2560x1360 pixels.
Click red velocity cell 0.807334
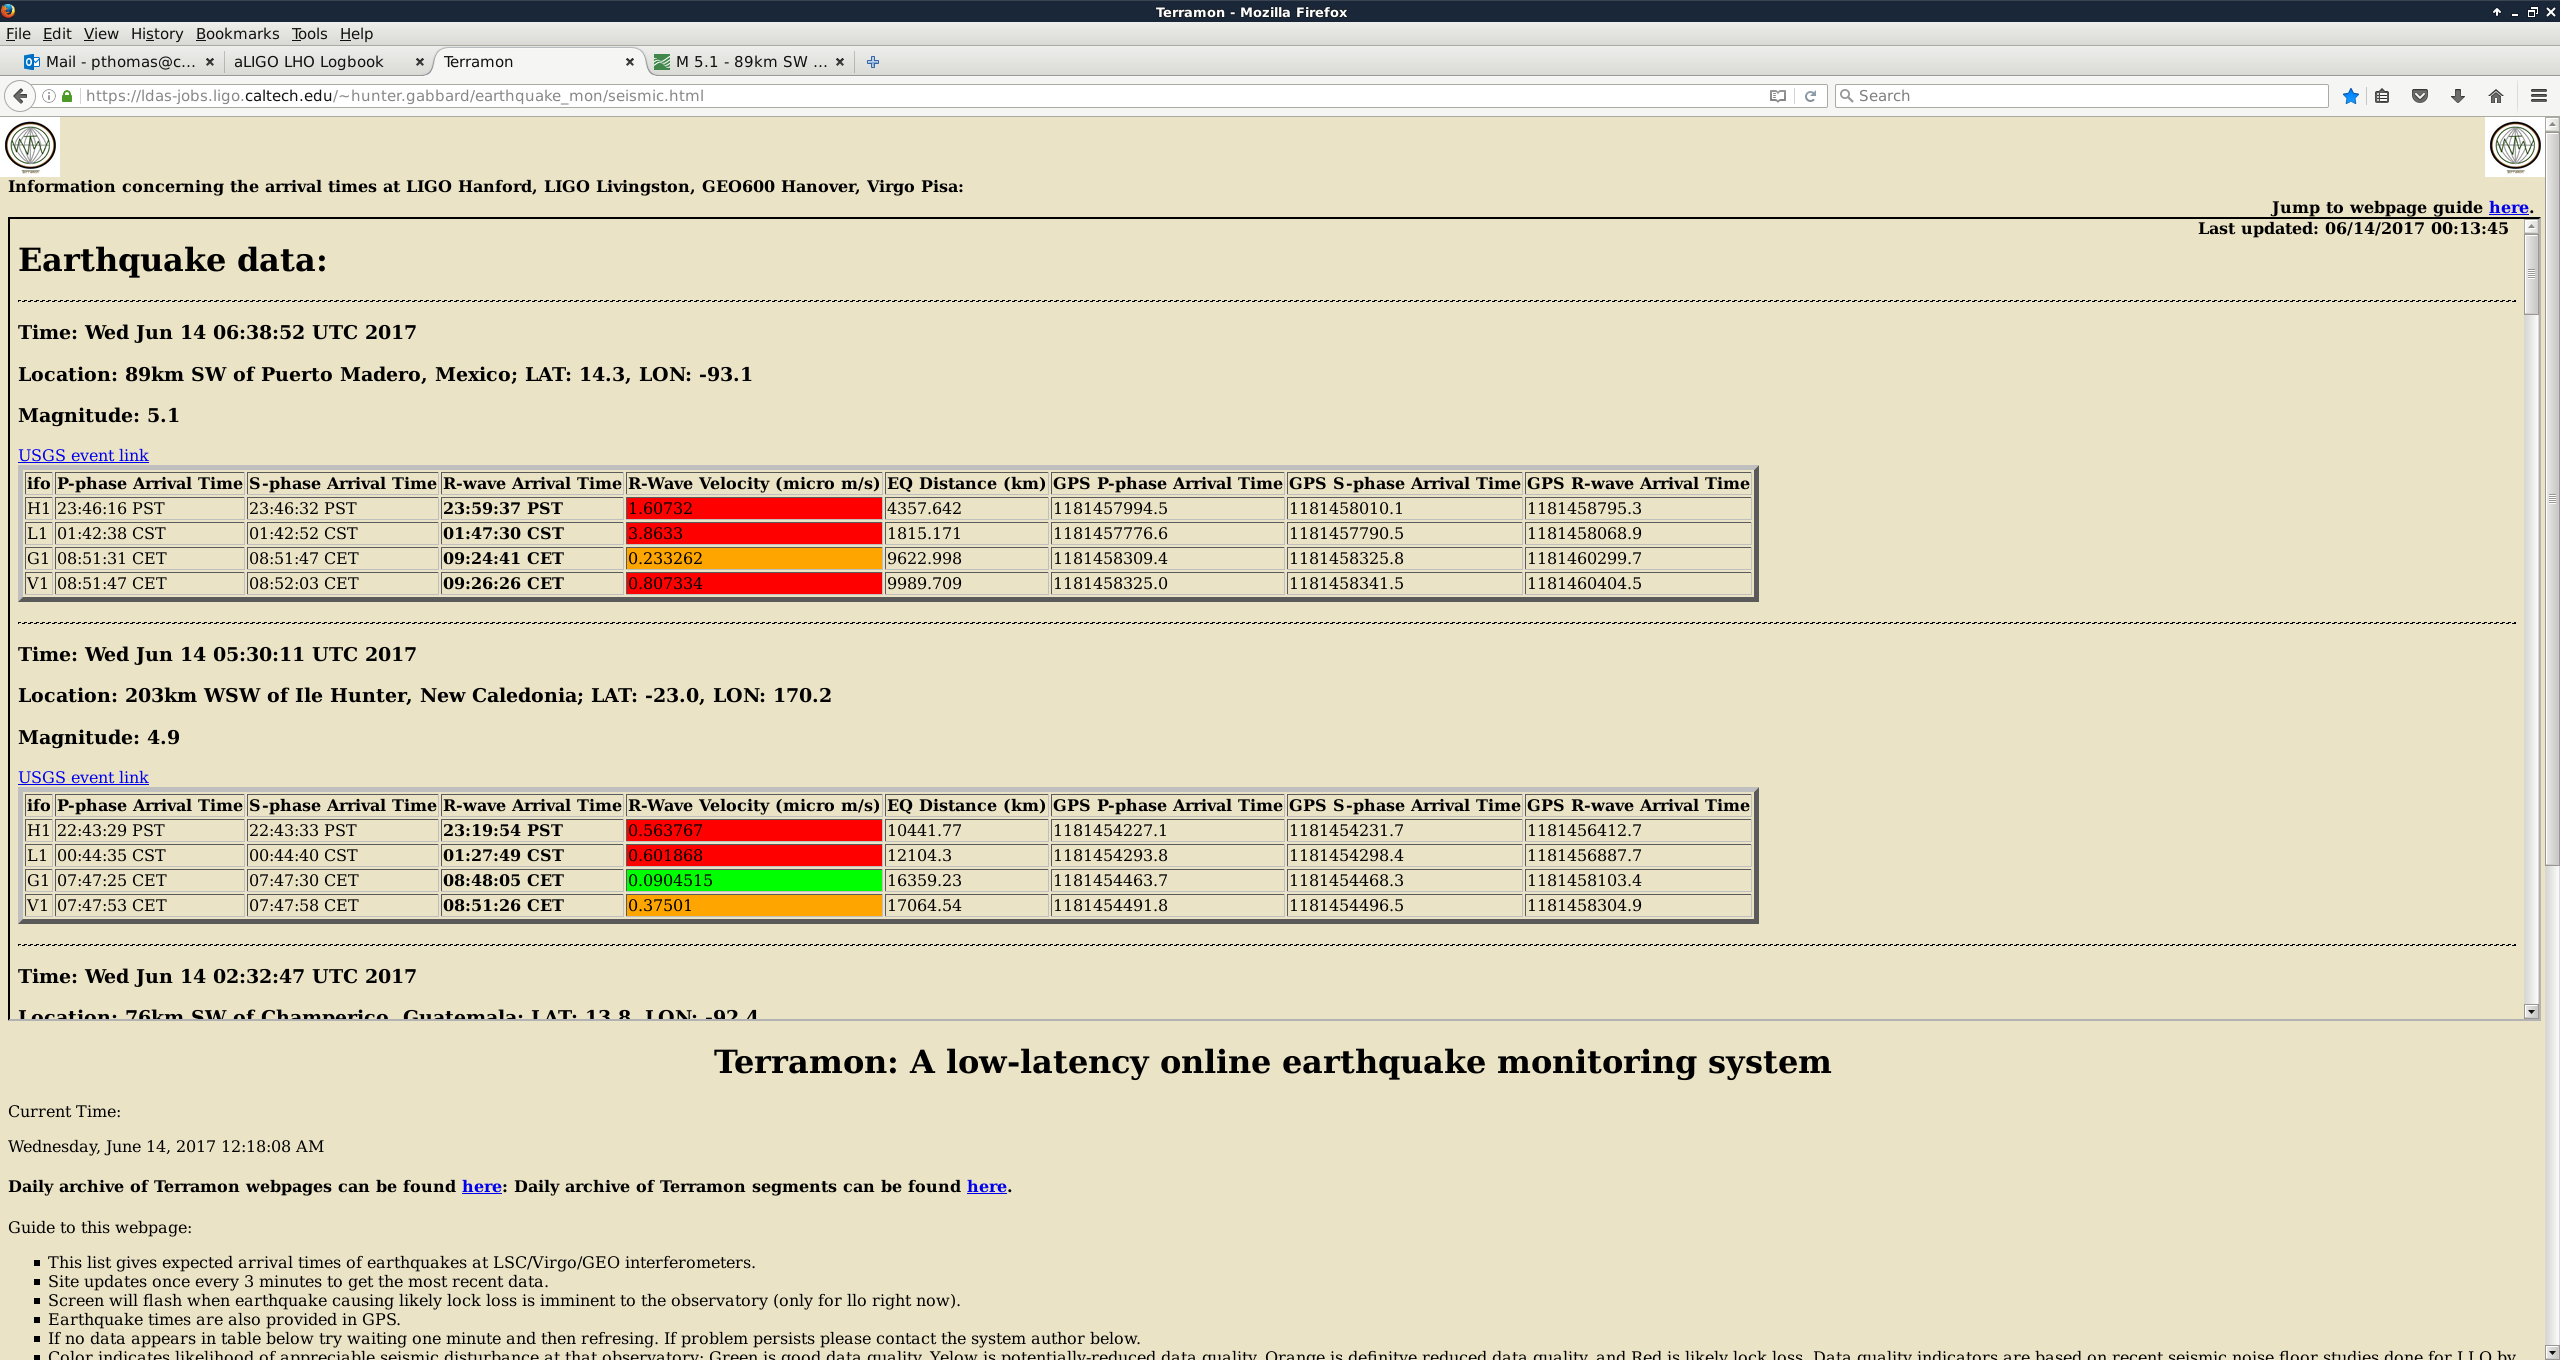click(x=754, y=584)
